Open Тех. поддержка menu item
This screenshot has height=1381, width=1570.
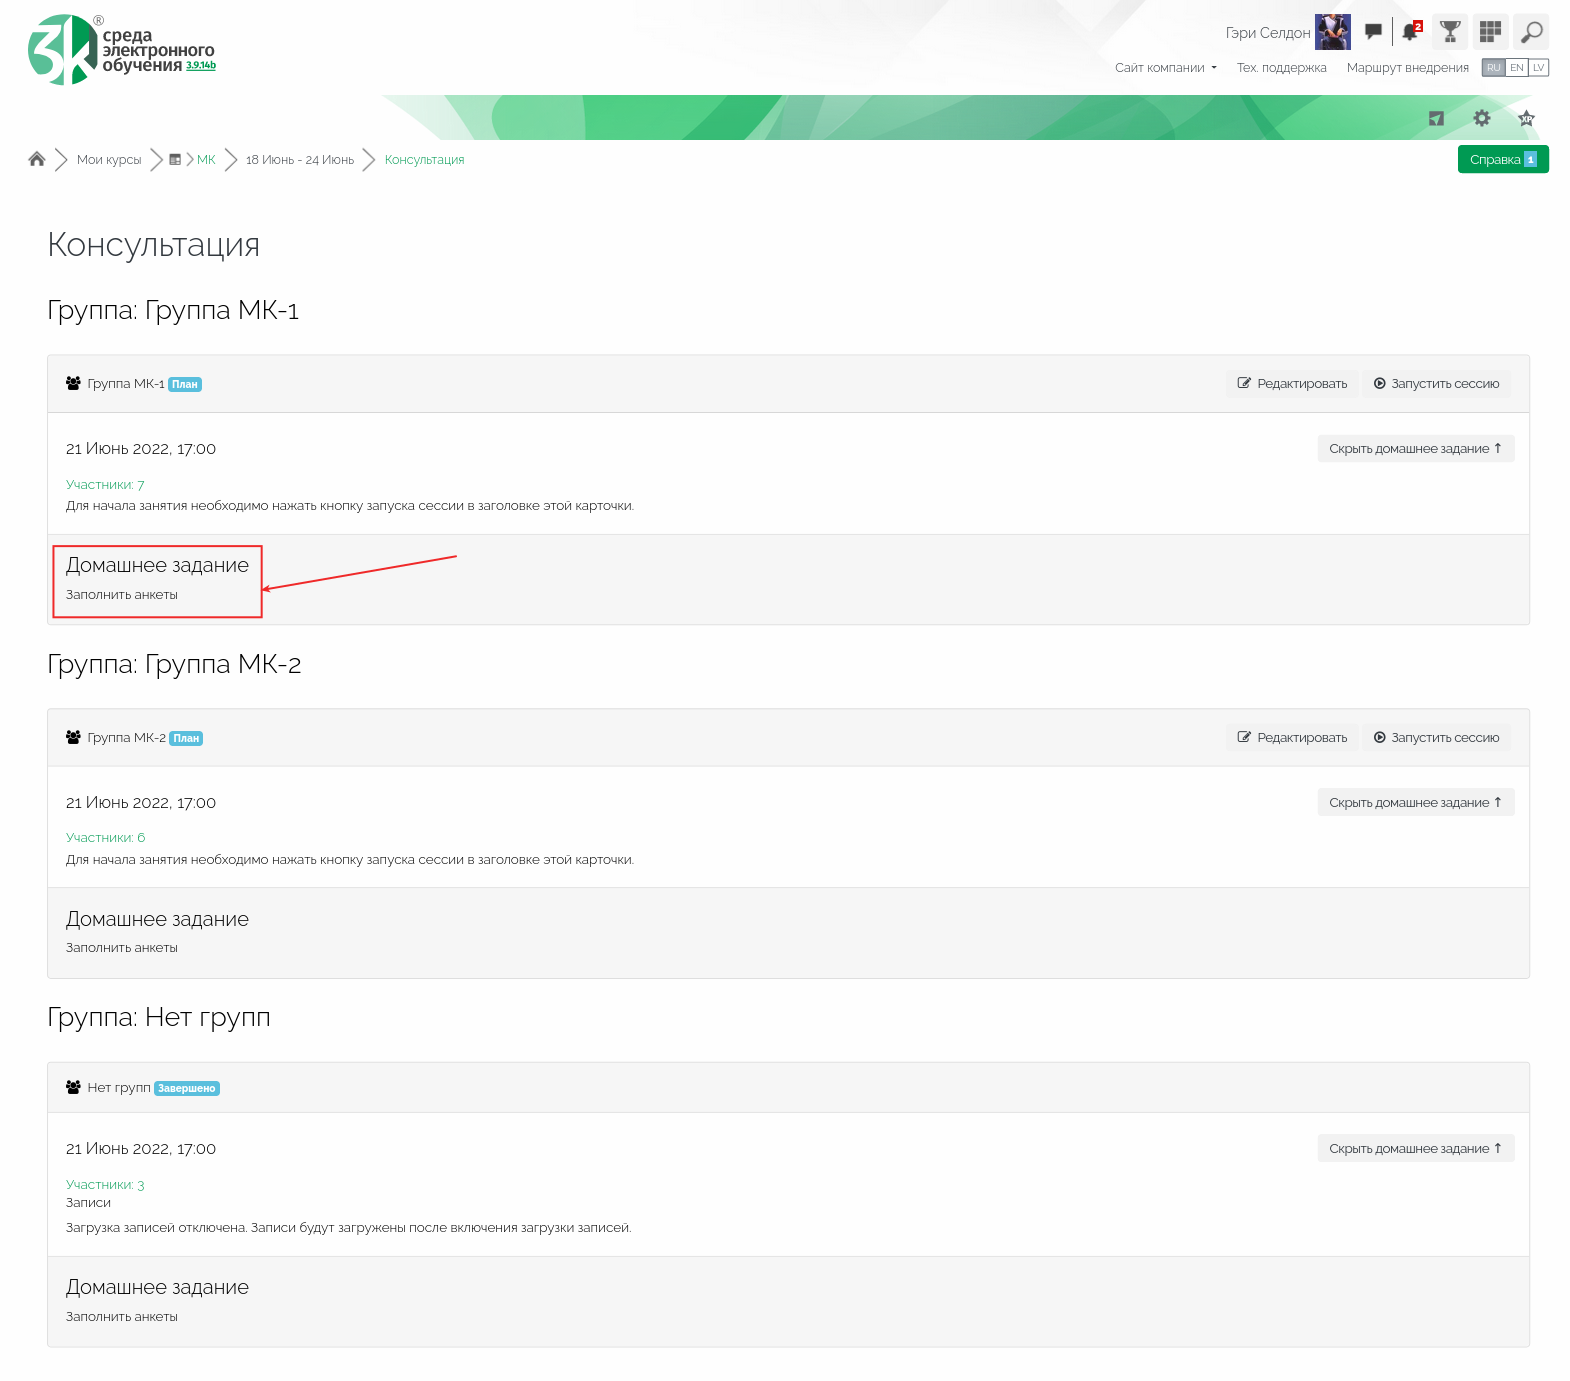coord(1281,68)
